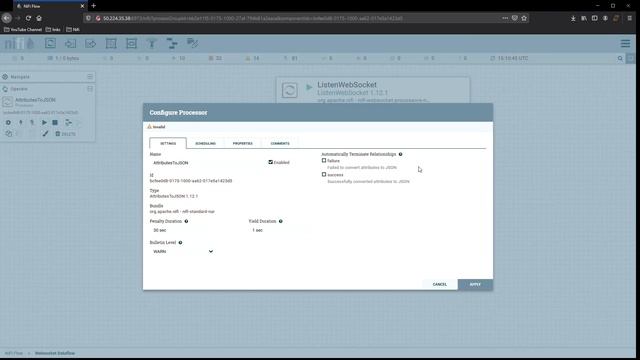The width and height of the screenshot is (640, 360).
Task: Click the Delete button in Operate panel
Action: 65,133
